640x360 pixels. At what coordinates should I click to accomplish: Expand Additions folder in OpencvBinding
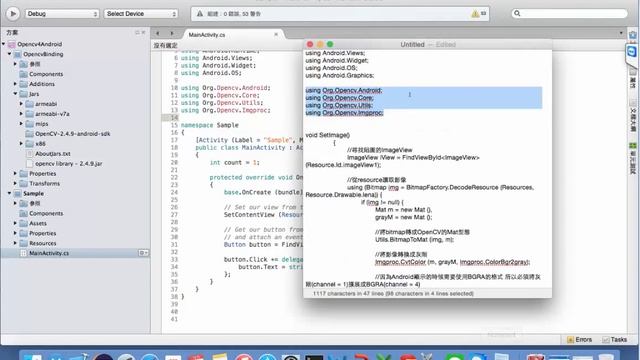point(15,84)
